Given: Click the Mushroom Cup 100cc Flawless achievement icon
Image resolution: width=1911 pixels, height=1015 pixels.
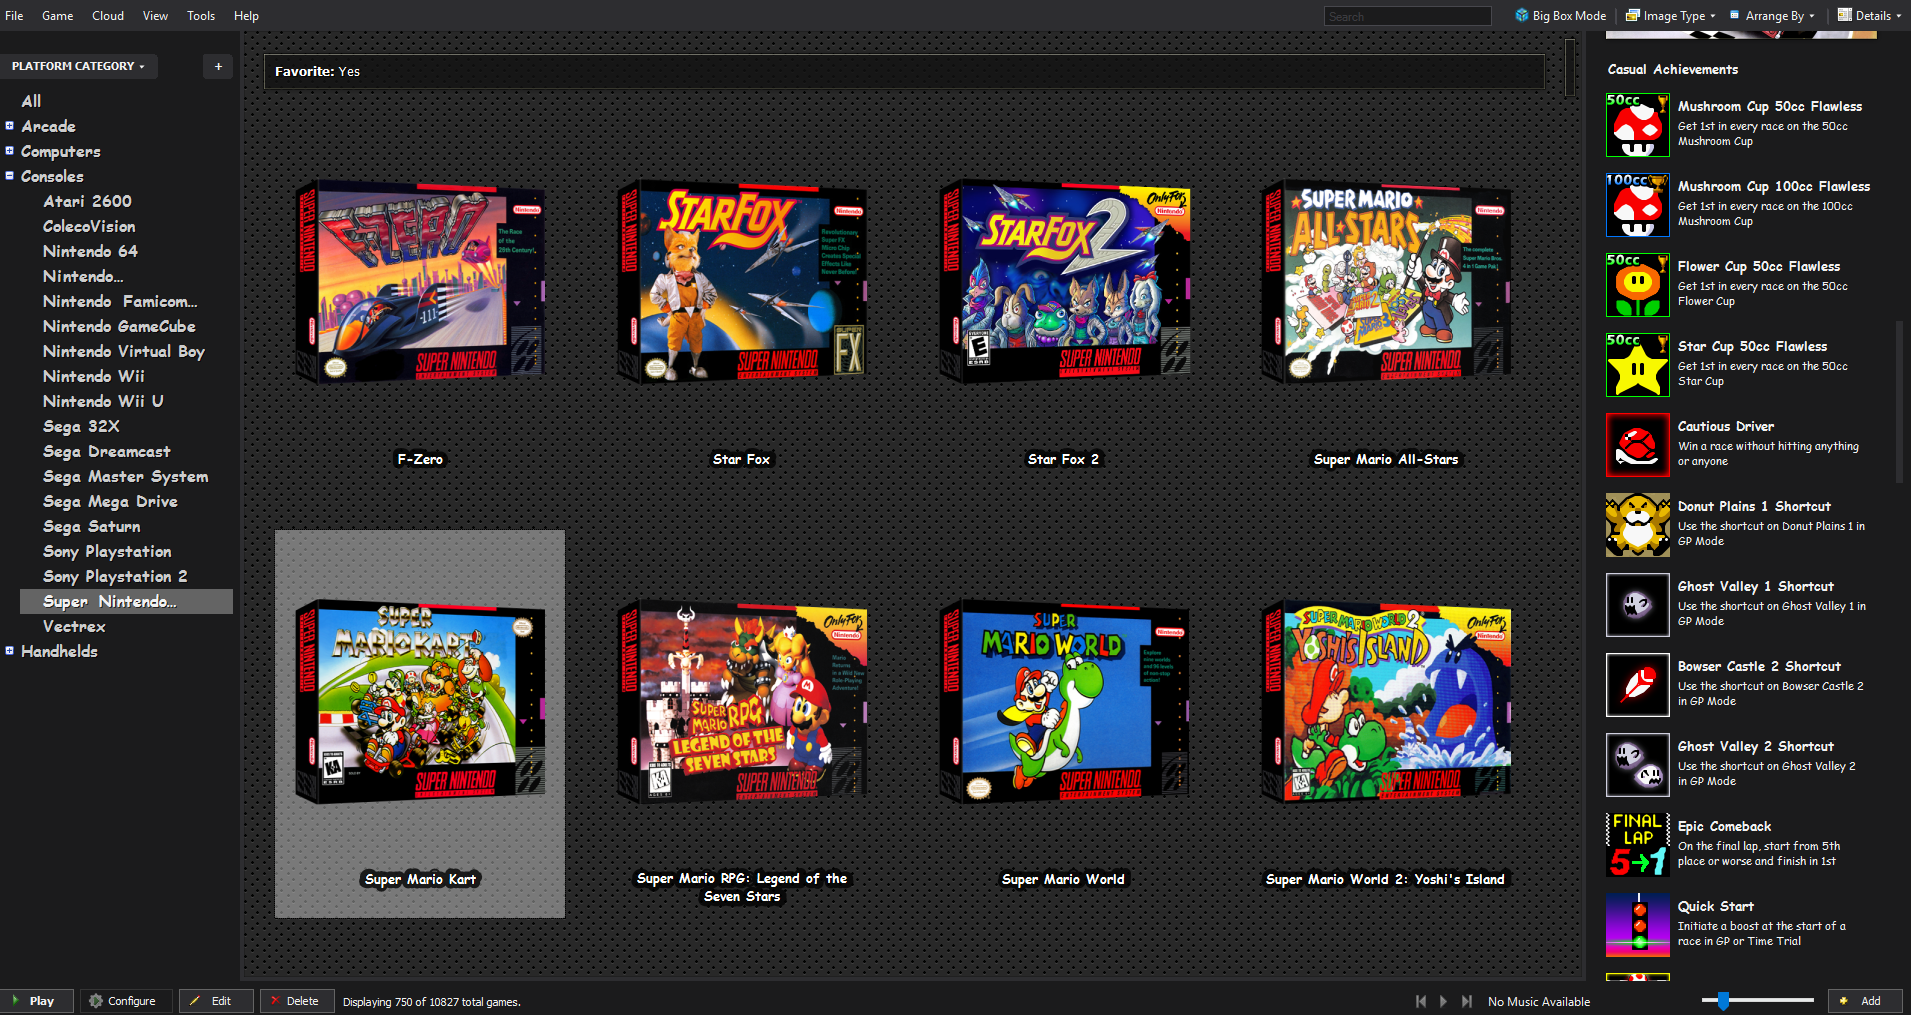Looking at the screenshot, I should pyautogui.click(x=1637, y=205).
